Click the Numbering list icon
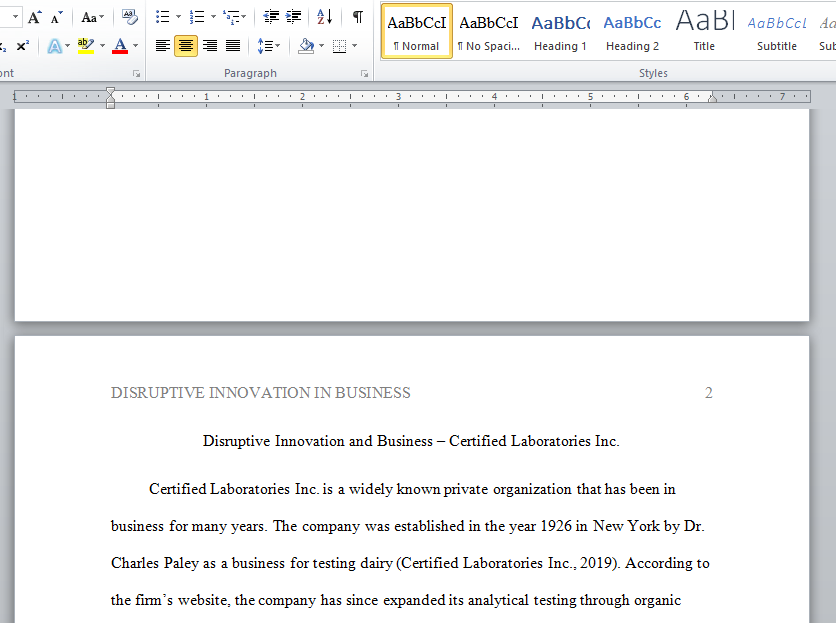The width and height of the screenshot is (836, 623). [x=197, y=18]
